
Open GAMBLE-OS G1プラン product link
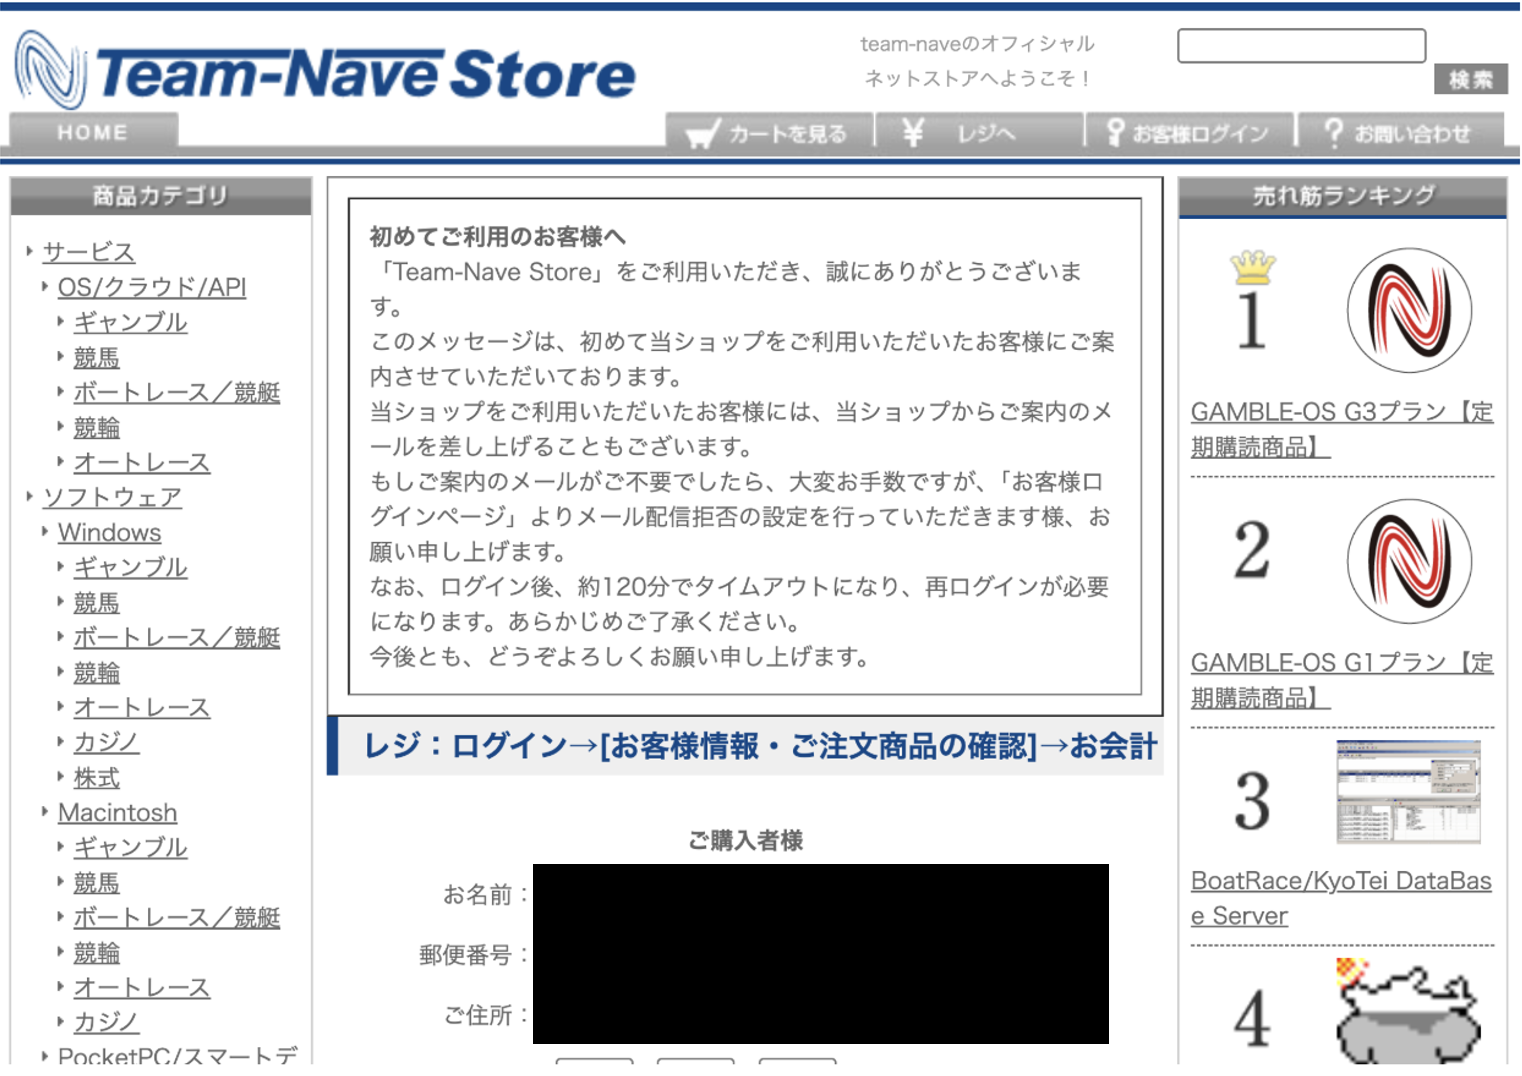click(1341, 680)
